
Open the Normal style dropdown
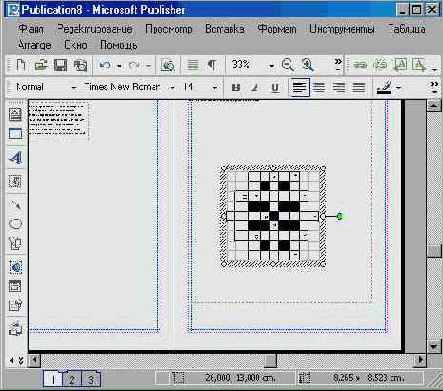pos(74,88)
